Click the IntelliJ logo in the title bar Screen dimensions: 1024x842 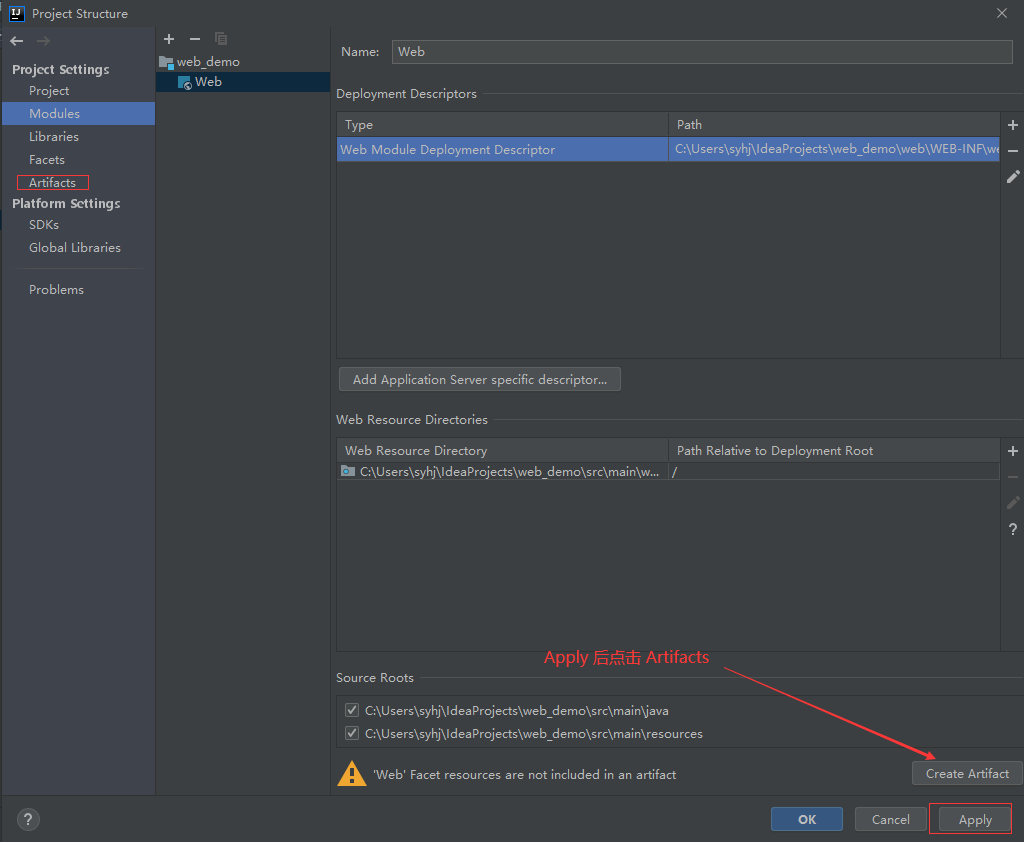pyautogui.click(x=16, y=13)
